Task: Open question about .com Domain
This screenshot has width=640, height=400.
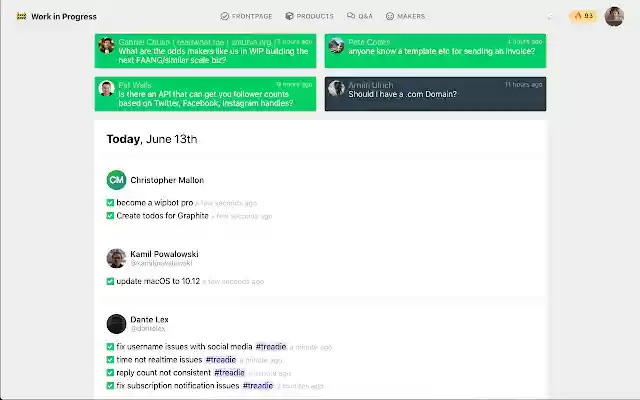Action: (435, 94)
